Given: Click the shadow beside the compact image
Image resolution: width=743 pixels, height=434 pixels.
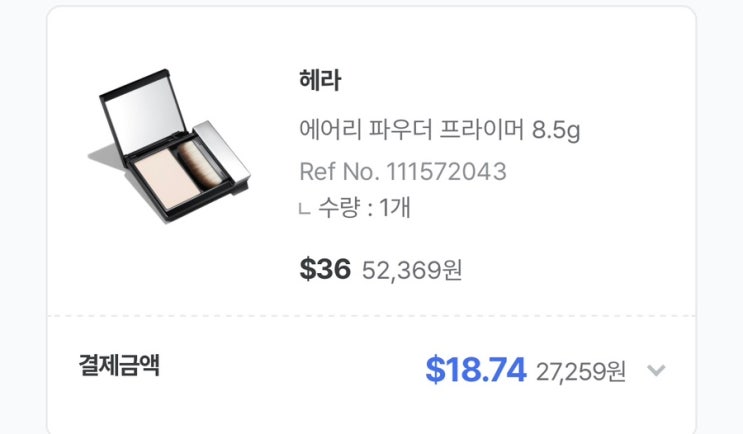Looking at the screenshot, I should (x=107, y=158).
